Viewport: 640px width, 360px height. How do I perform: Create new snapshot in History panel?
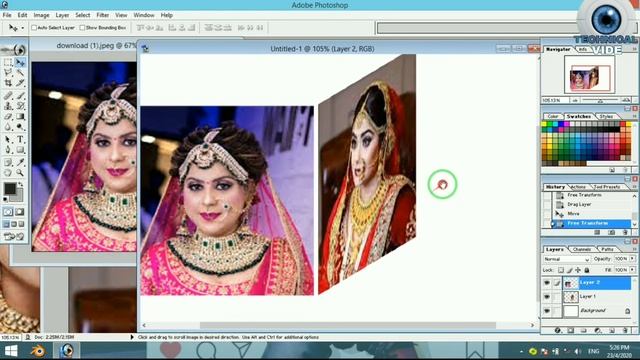tap(611, 232)
